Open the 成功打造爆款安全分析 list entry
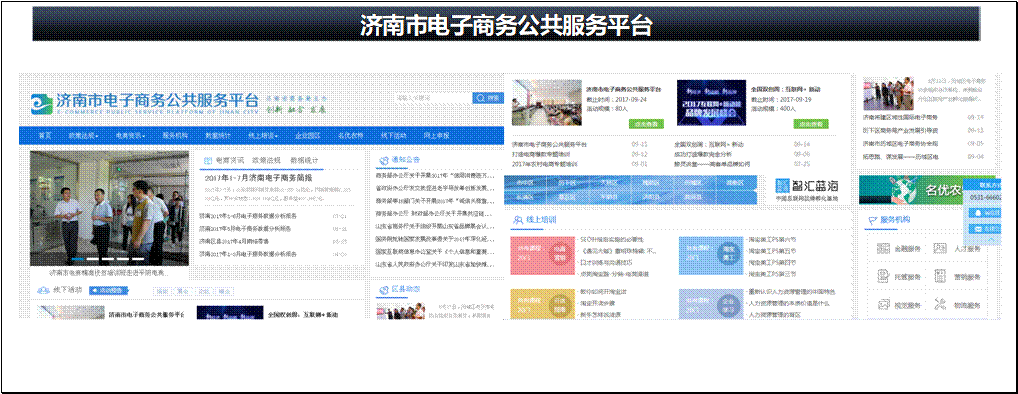The height and width of the screenshot is (394, 1018). [x=703, y=154]
